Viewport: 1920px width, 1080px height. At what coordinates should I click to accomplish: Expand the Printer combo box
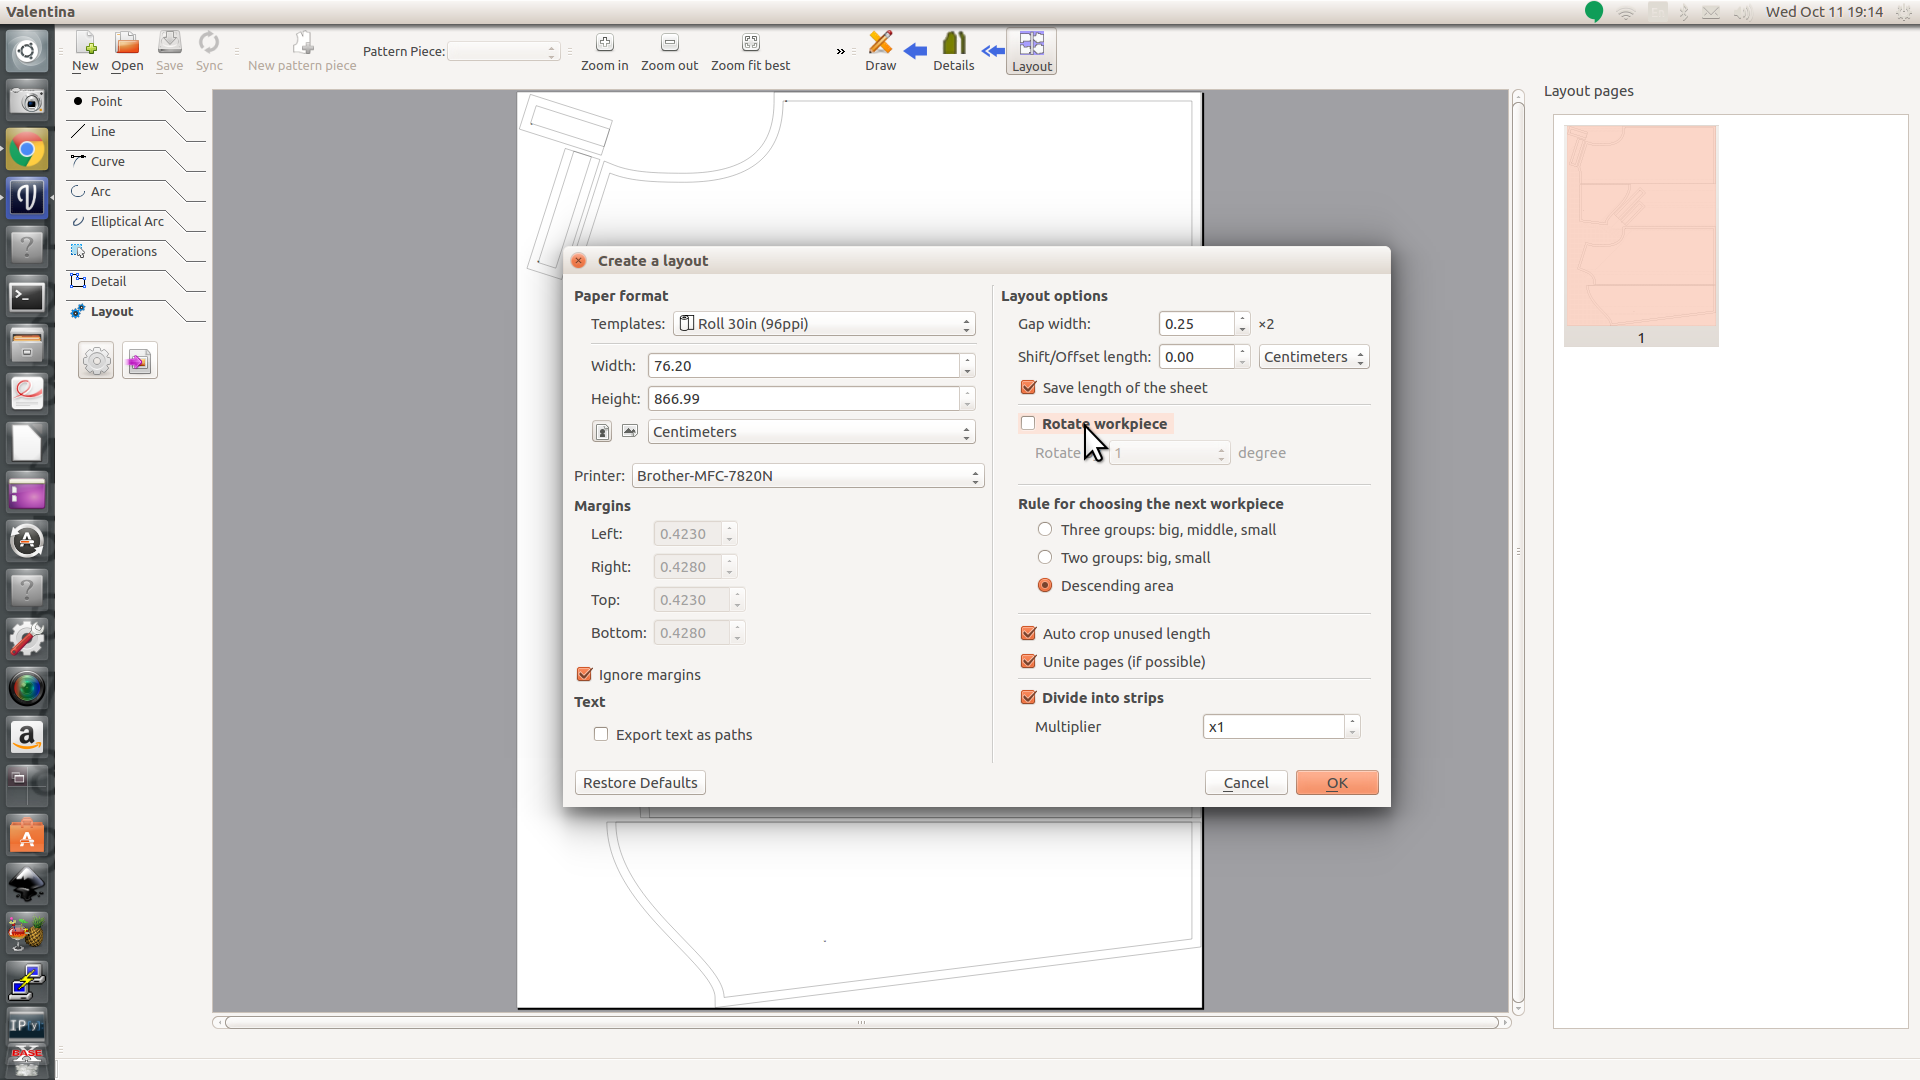point(808,476)
